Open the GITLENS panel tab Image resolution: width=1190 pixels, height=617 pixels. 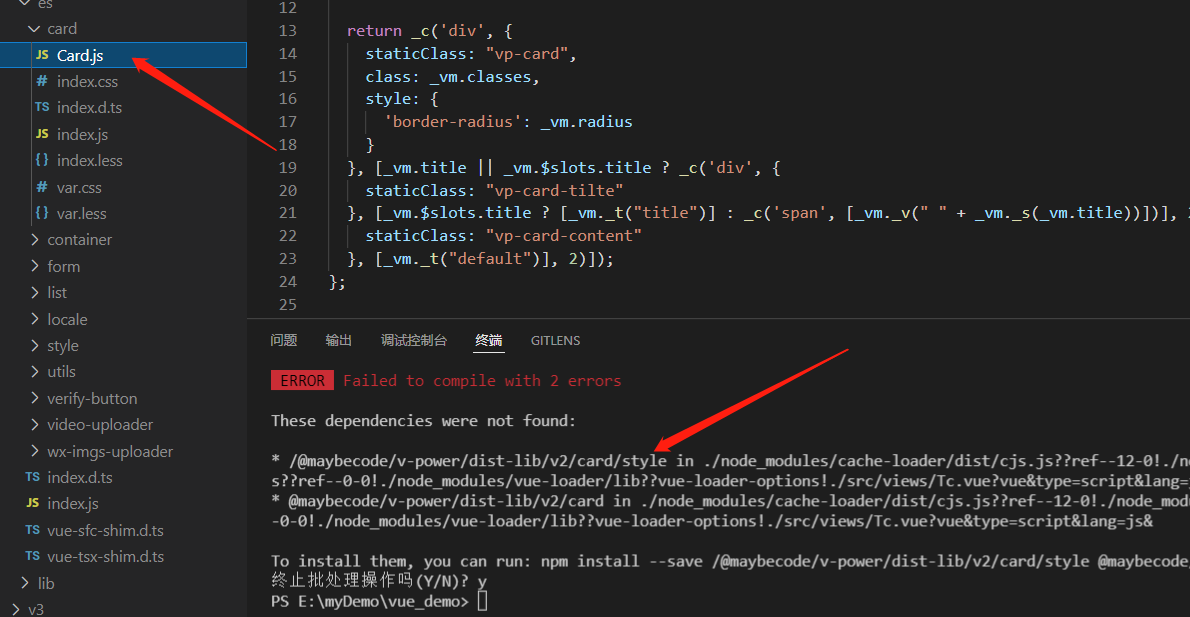(556, 341)
